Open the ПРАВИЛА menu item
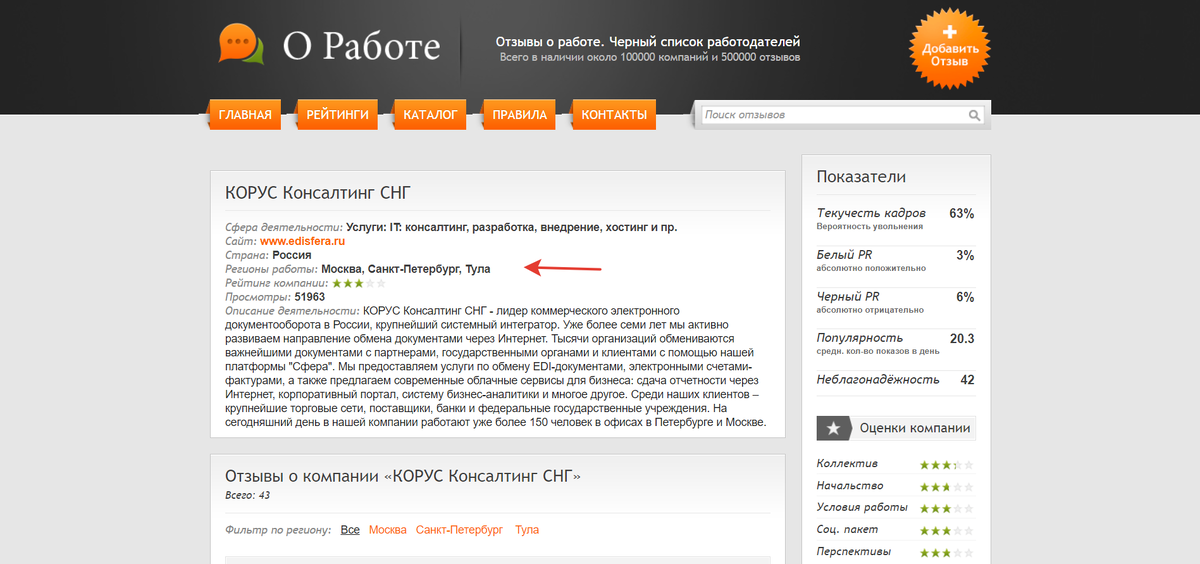This screenshot has height=564, width=1200. point(519,115)
